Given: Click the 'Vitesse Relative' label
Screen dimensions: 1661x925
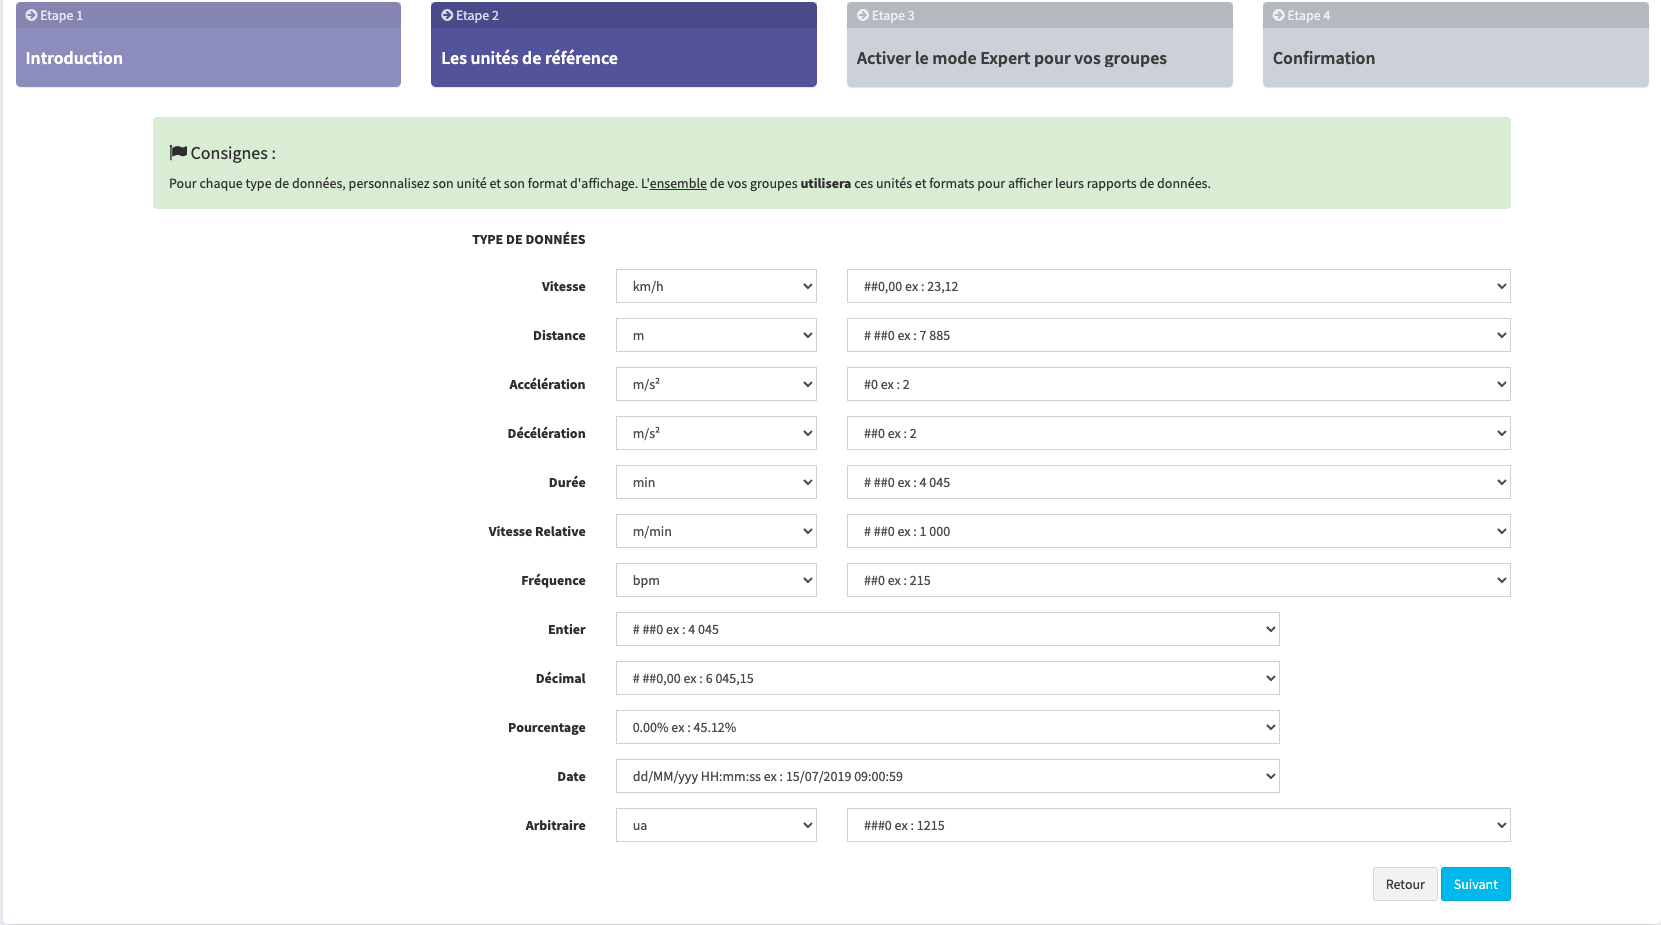Looking at the screenshot, I should pos(537,531).
